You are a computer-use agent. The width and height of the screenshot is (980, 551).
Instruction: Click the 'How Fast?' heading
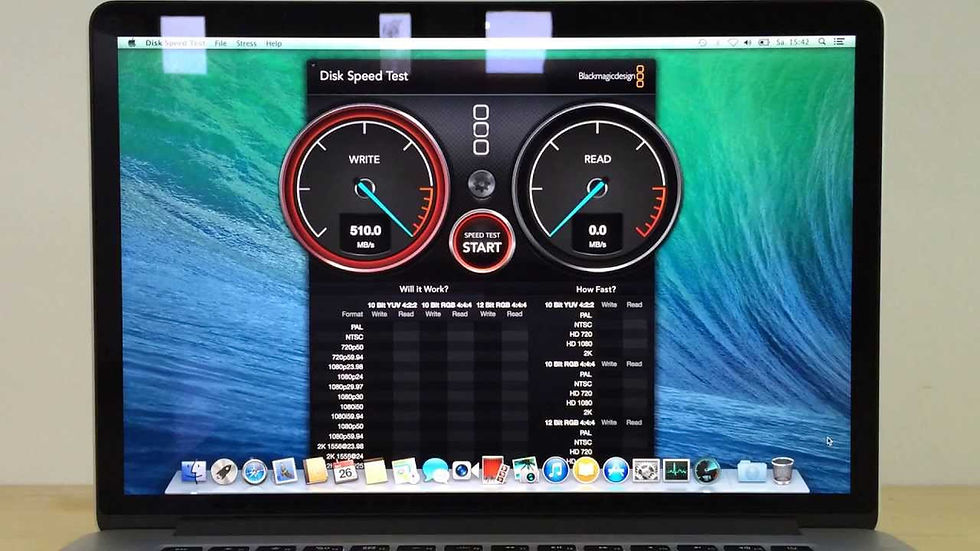tap(596, 289)
